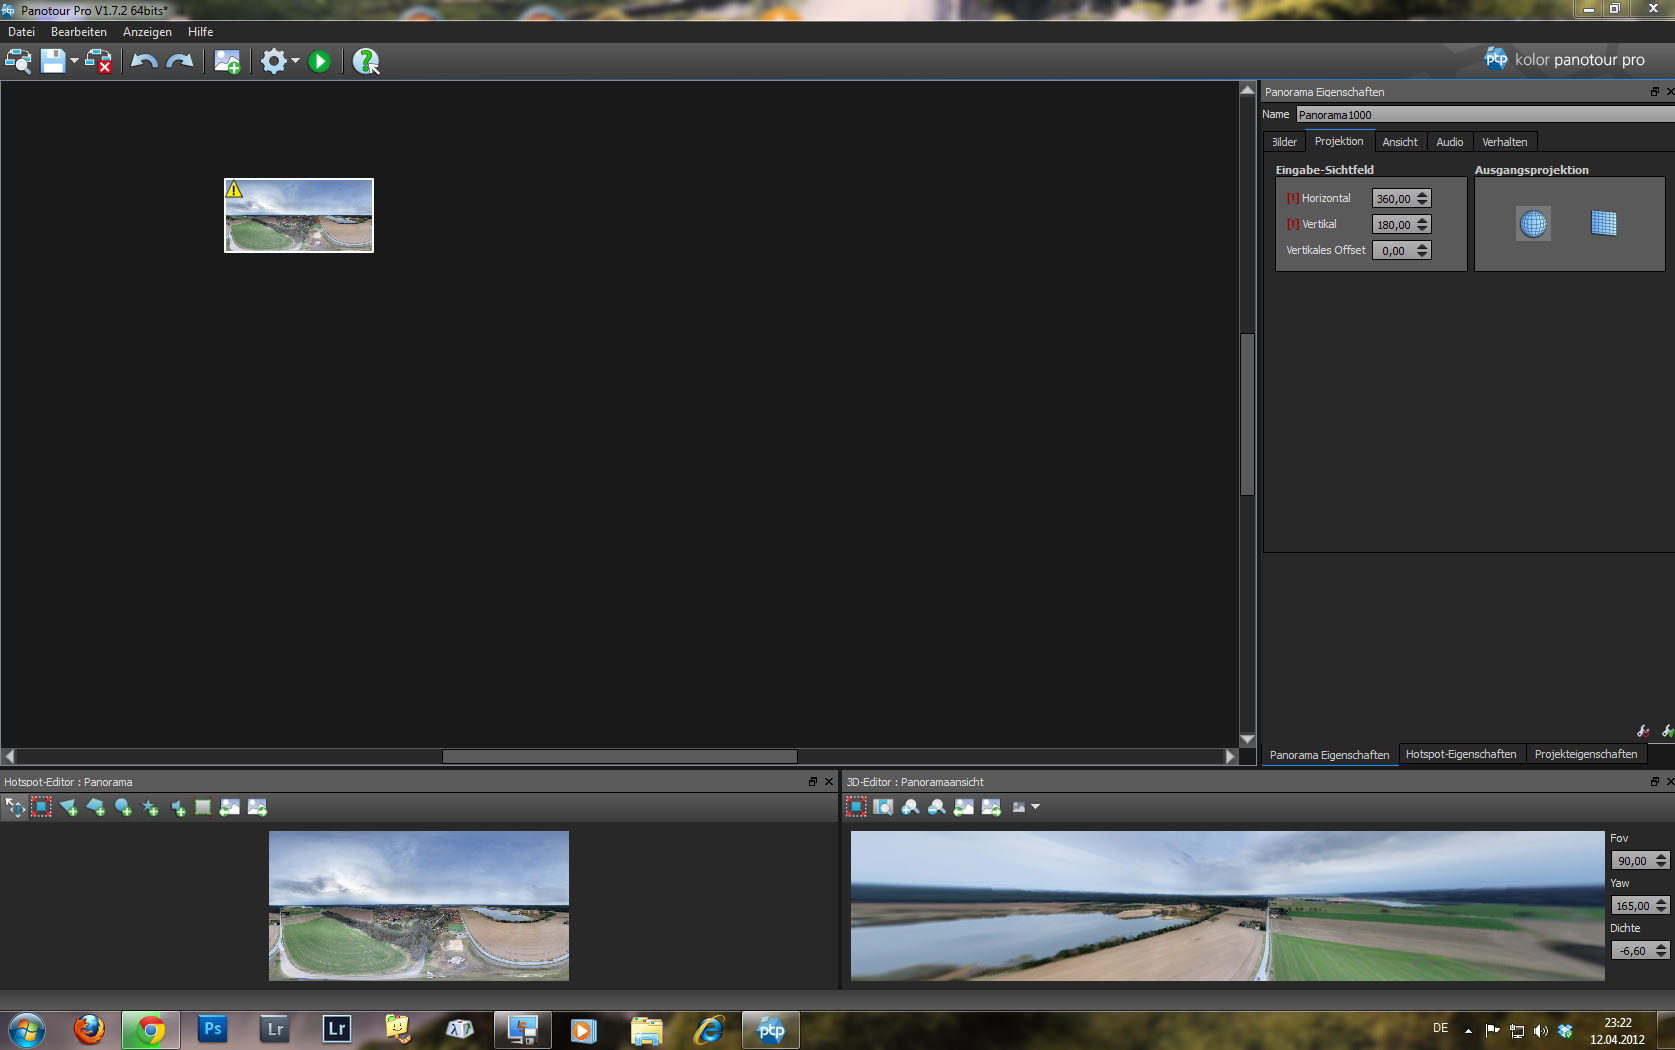Toggle the fit-to-view icon in Hotspot-Editor

(x=41, y=807)
